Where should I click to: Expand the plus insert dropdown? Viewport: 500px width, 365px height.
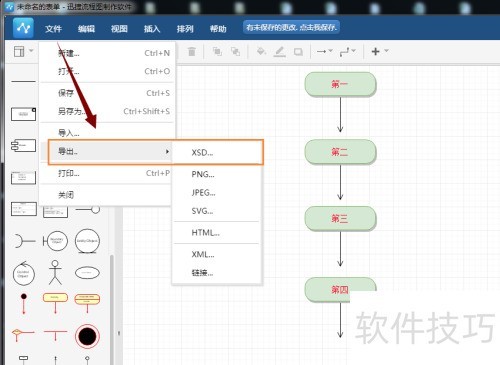(x=380, y=51)
